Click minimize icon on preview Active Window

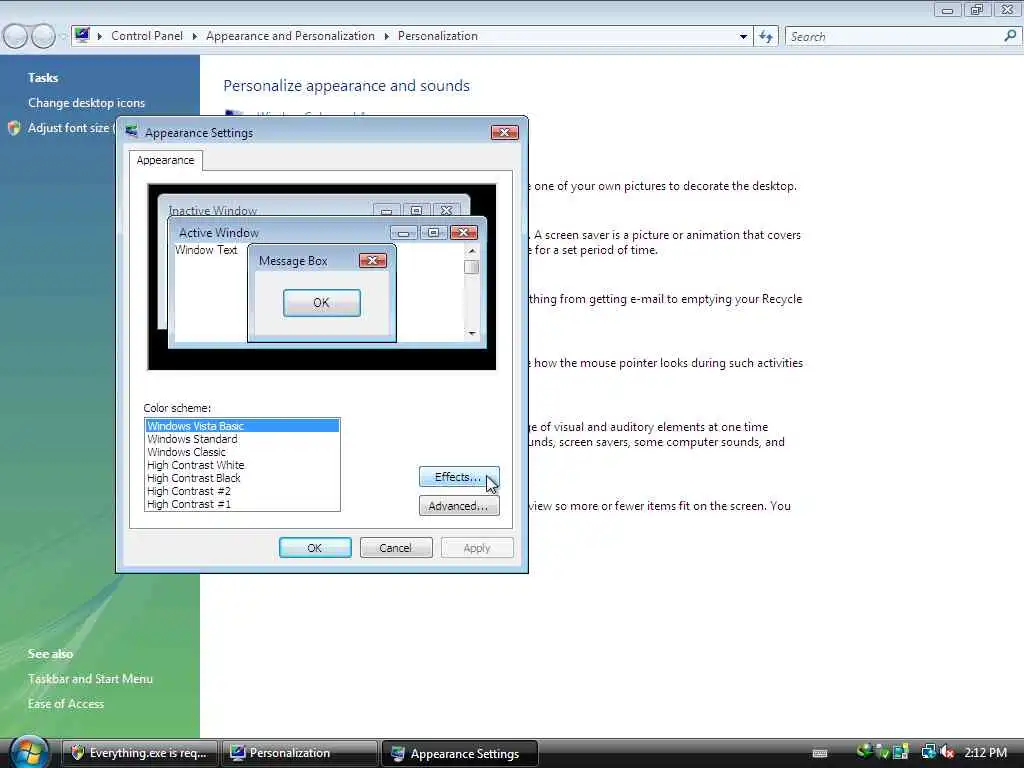[404, 232]
